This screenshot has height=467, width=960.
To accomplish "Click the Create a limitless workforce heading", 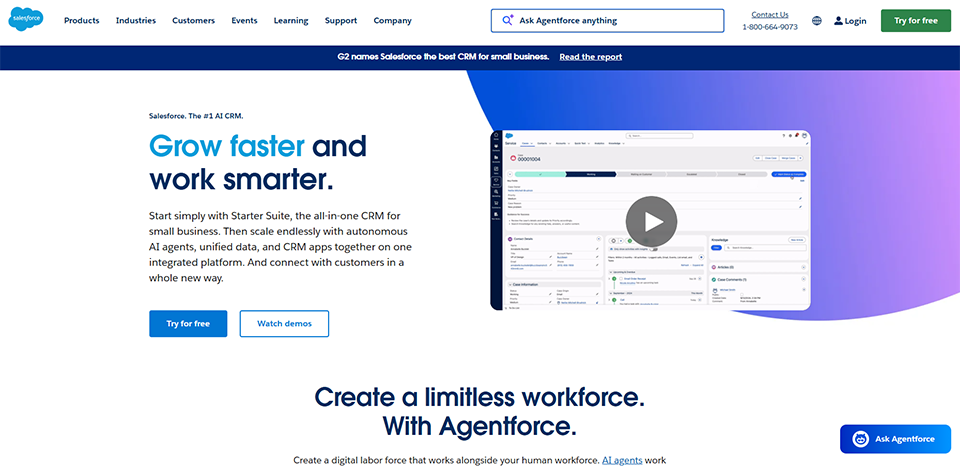I will (479, 411).
